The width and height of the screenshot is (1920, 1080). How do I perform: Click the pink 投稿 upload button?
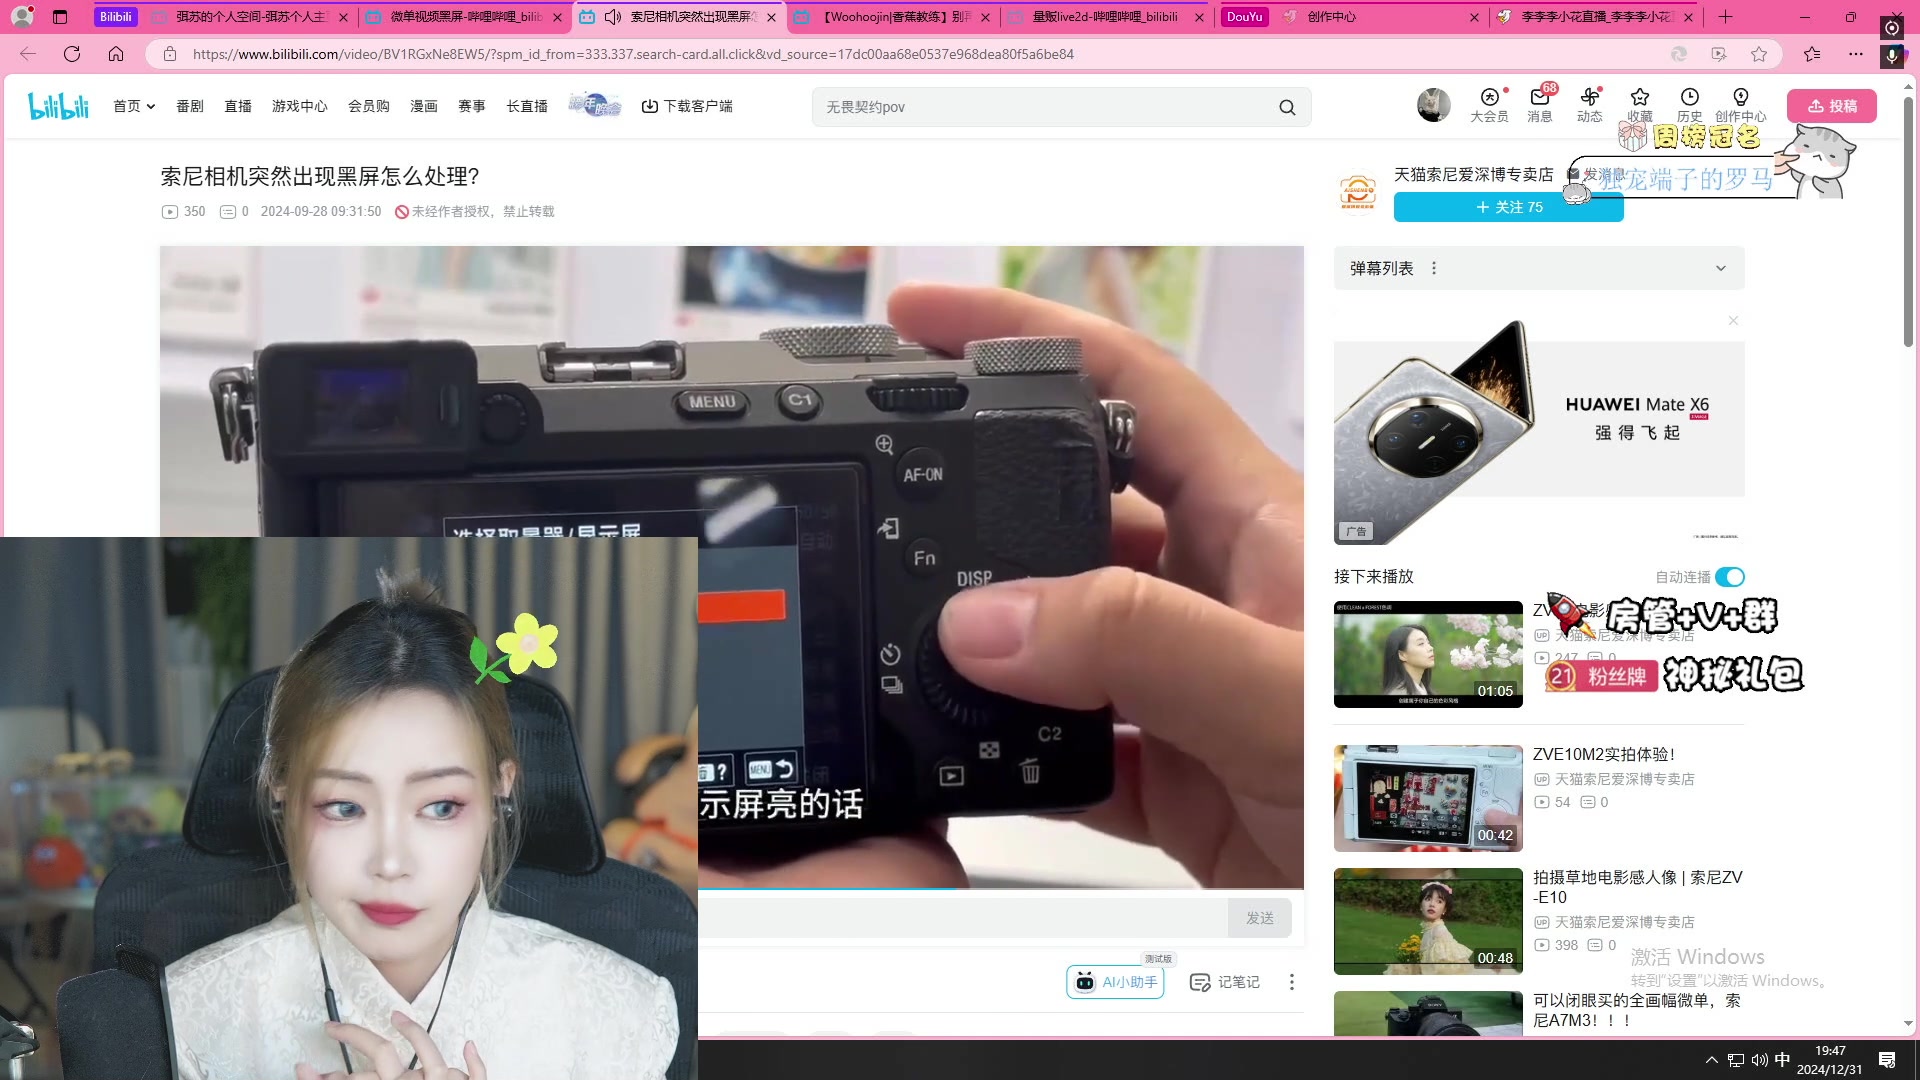1831,106
